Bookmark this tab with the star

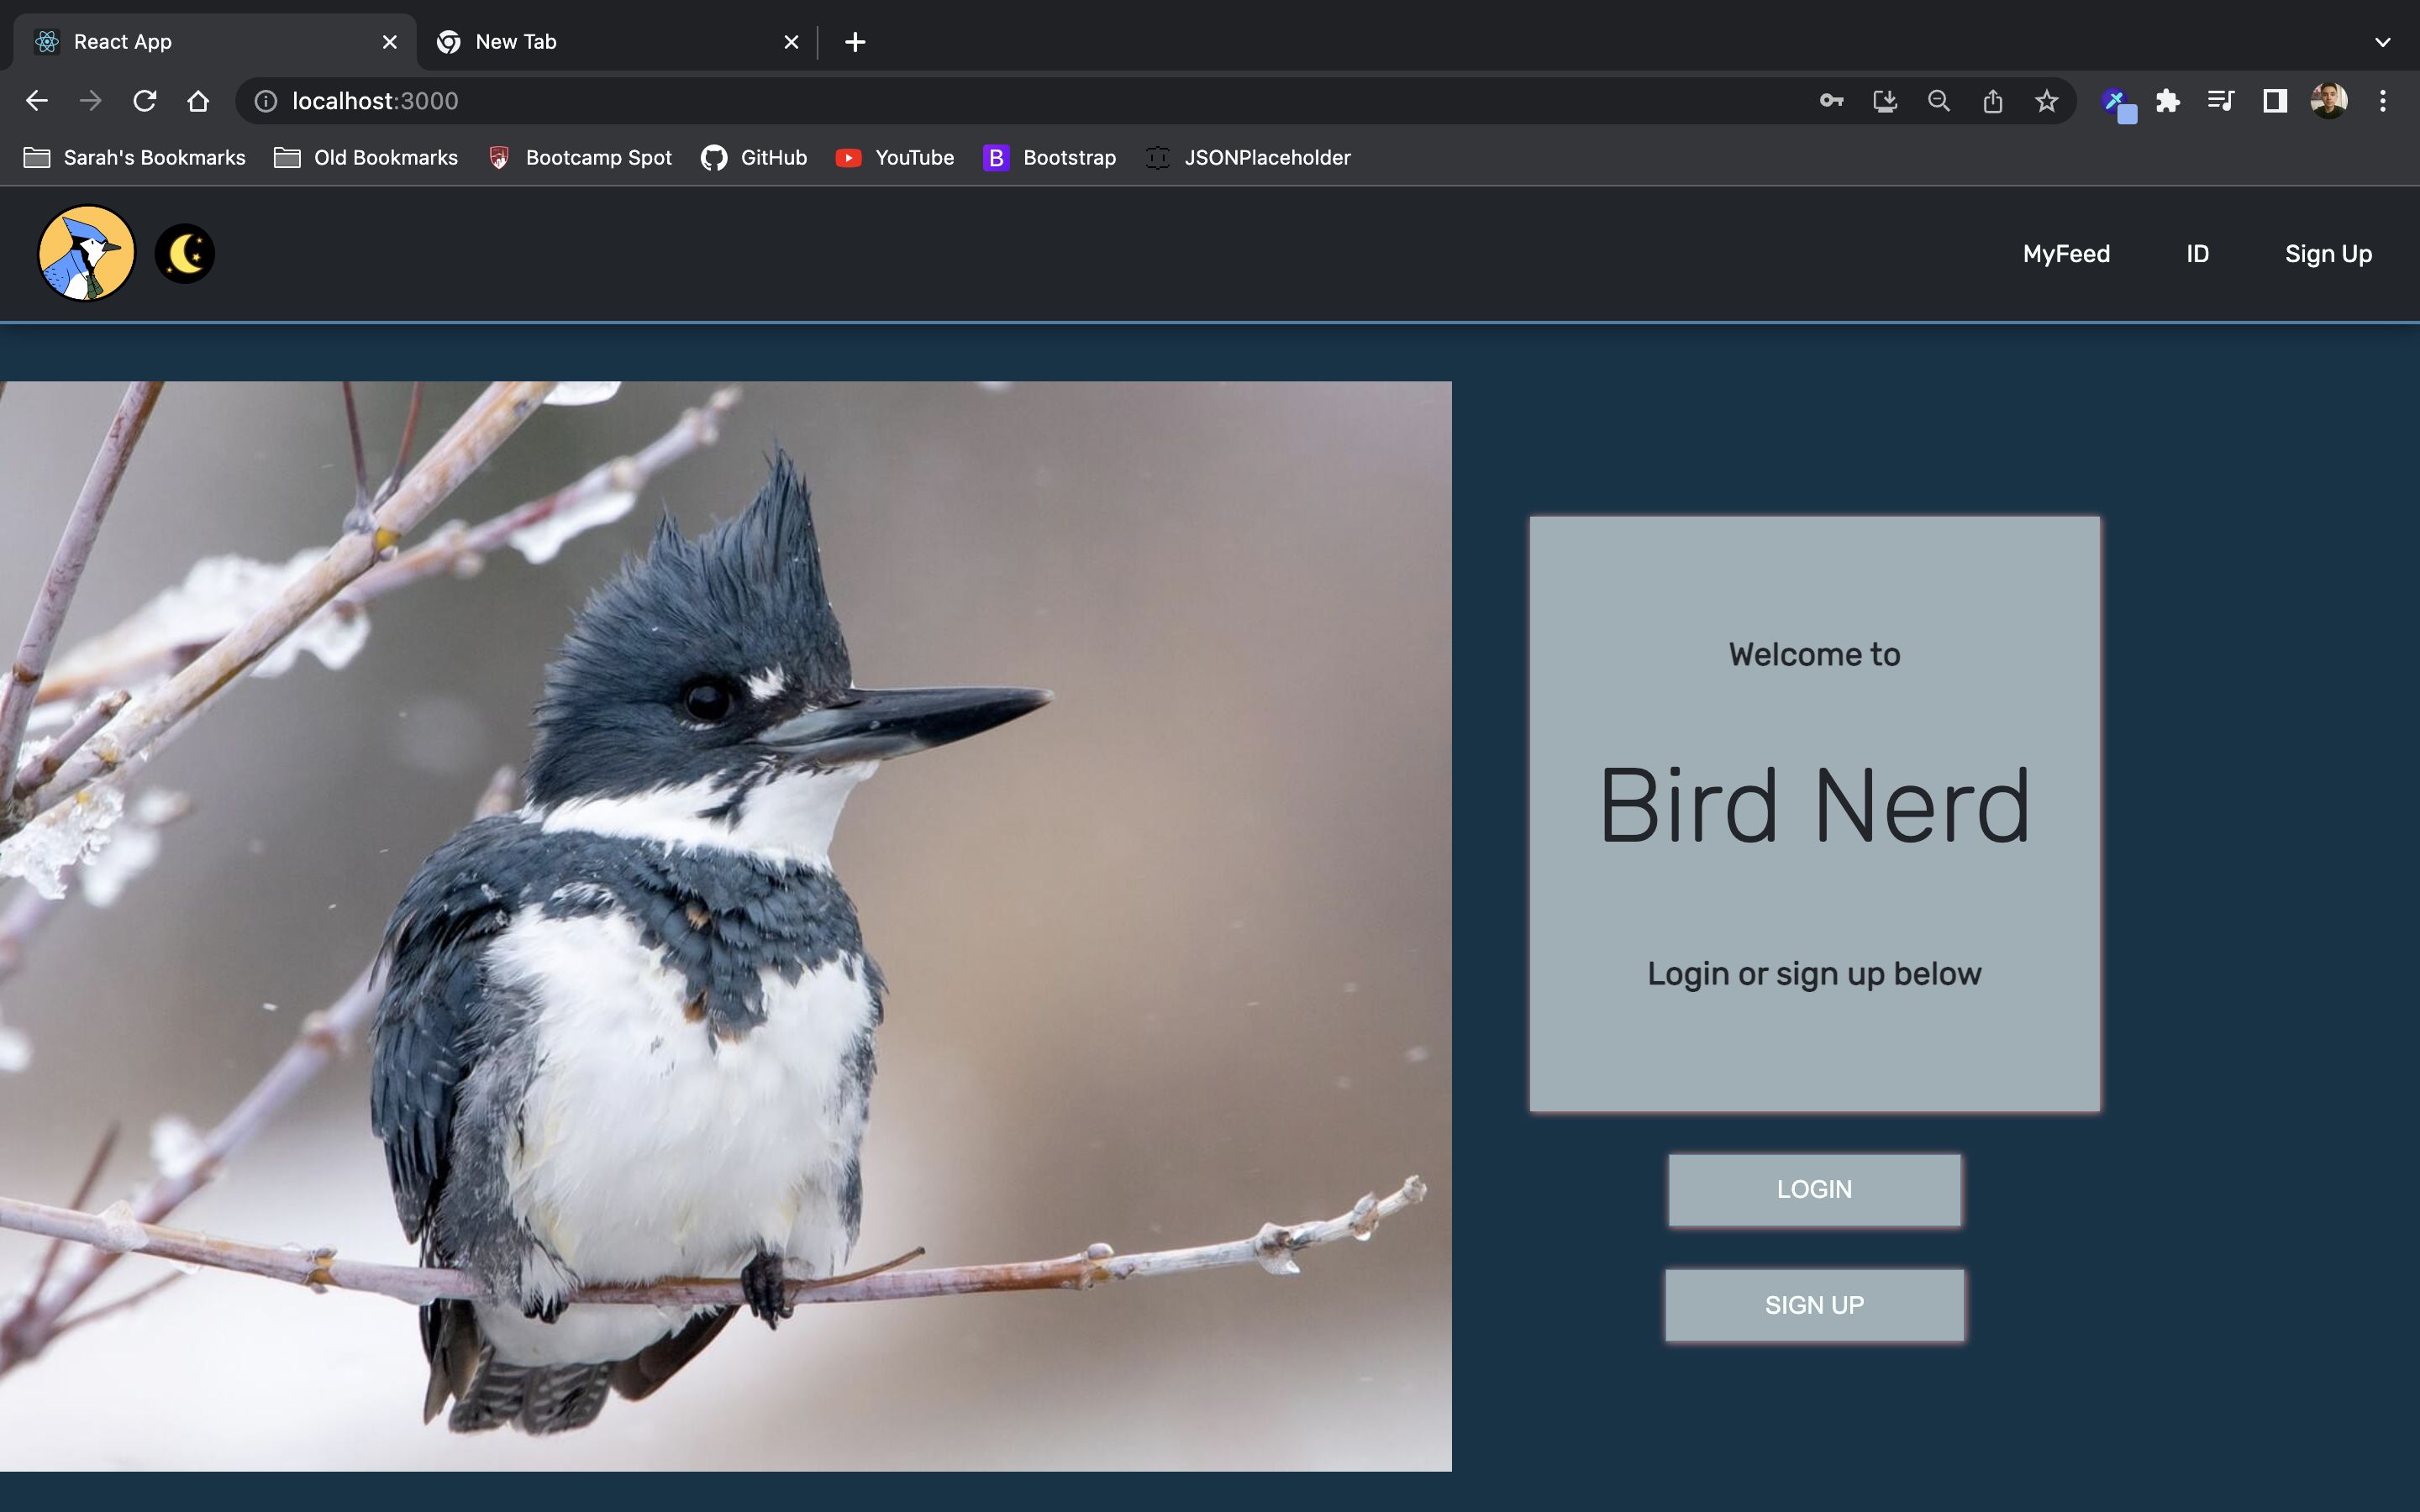coord(2046,101)
